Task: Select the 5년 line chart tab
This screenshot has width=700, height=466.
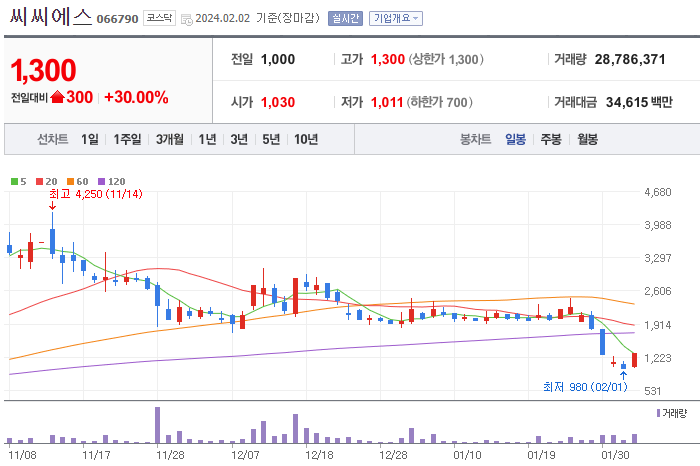Action: 271,139
